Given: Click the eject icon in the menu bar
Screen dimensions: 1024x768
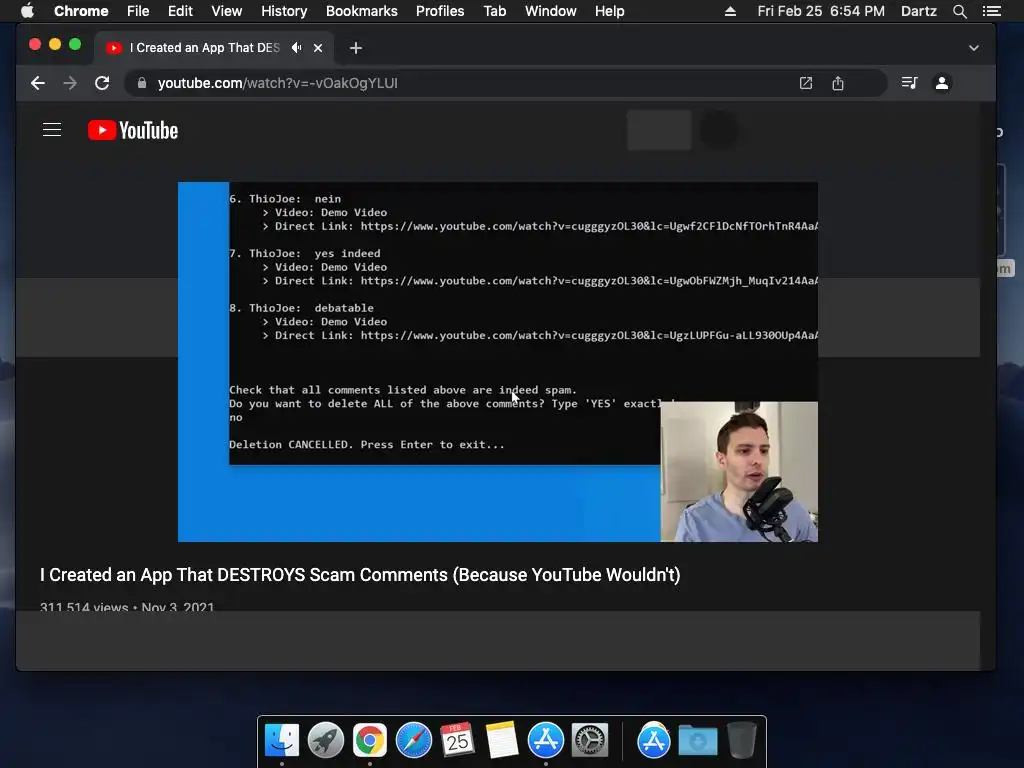Looking at the screenshot, I should [730, 11].
